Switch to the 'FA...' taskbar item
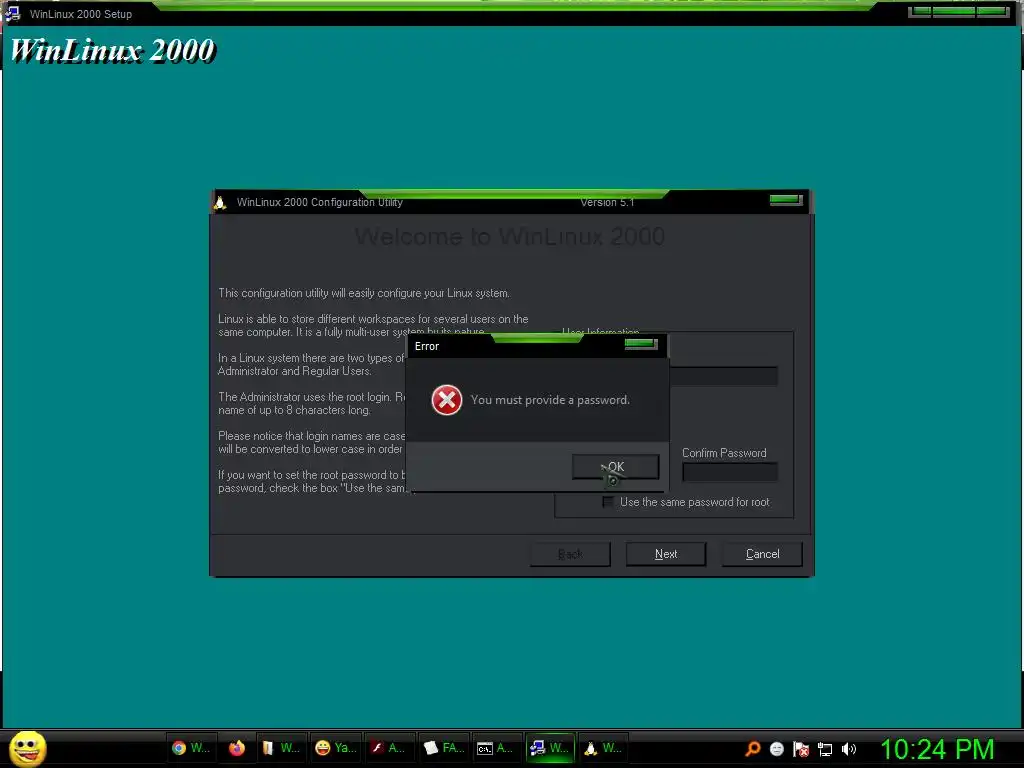Screen dimensions: 1024x768 pyautogui.click(x=443, y=748)
